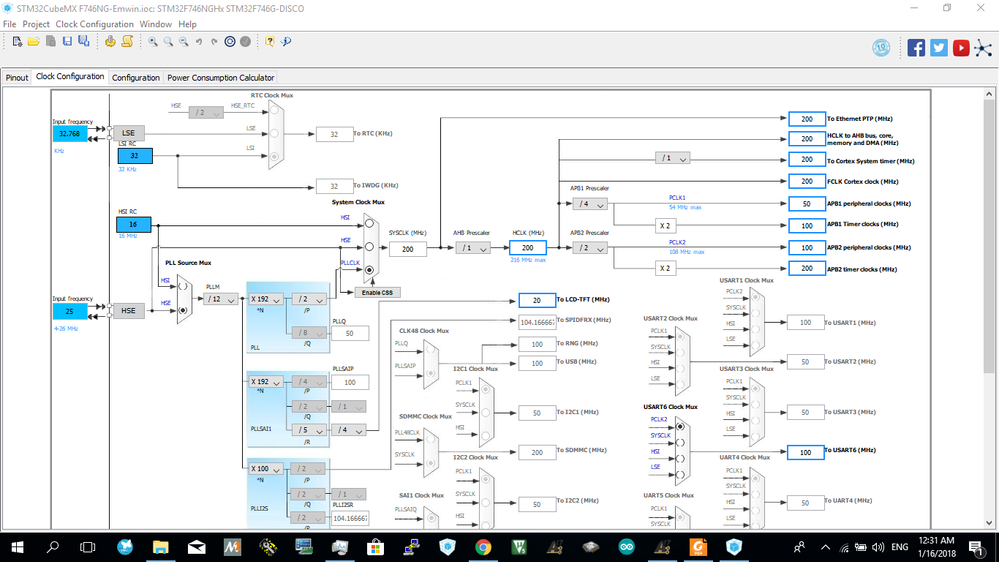Select SYSCLK in the USART6 Clock Mux
This screenshot has height=562, width=999.
680,442
